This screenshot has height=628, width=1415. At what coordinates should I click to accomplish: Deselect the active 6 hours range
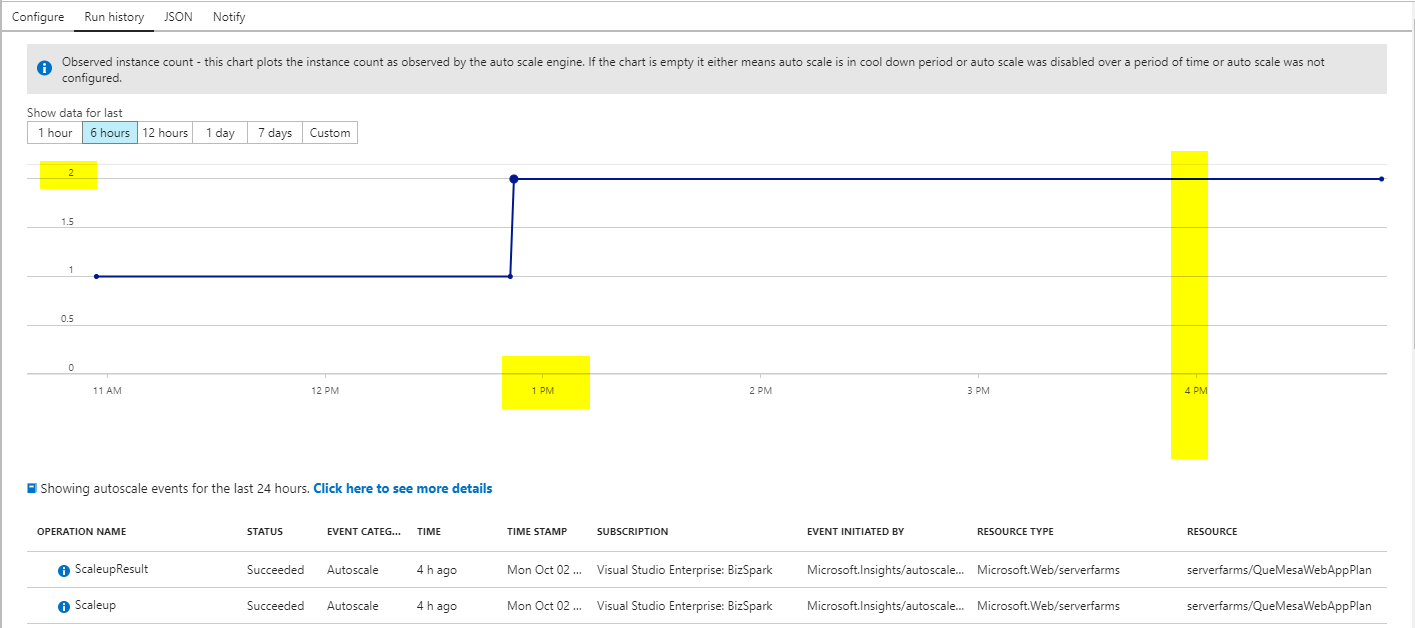pos(109,132)
